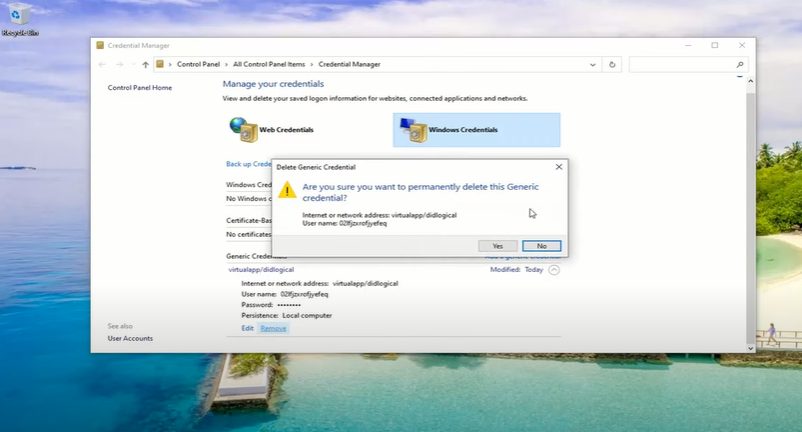Screen dimensions: 802x432
Task: Click the dialog's Internet or network address line
Action: 380,215
